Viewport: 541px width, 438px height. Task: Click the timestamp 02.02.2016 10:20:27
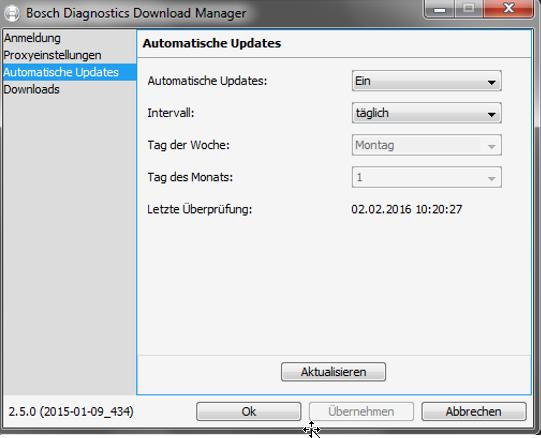407,209
